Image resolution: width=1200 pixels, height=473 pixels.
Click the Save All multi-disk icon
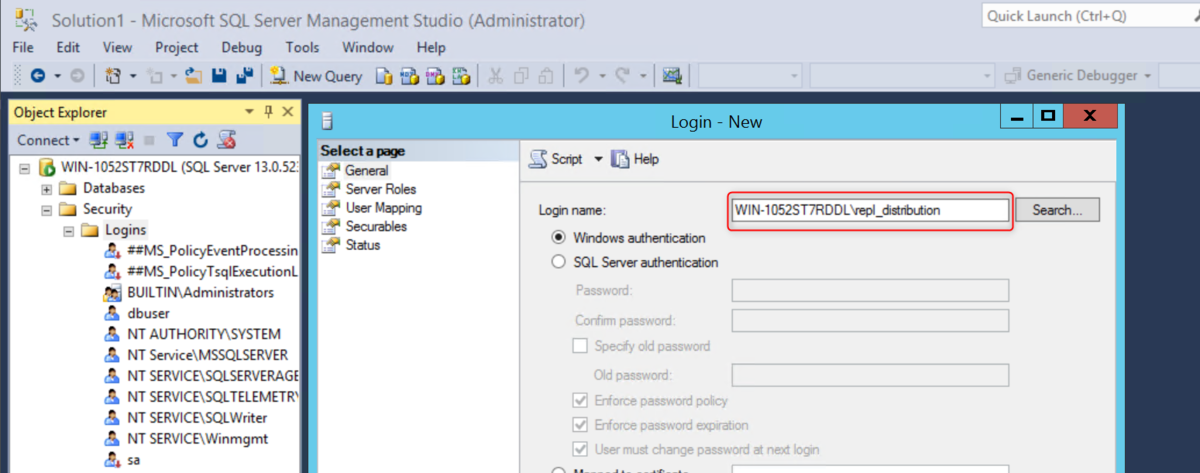tap(244, 75)
